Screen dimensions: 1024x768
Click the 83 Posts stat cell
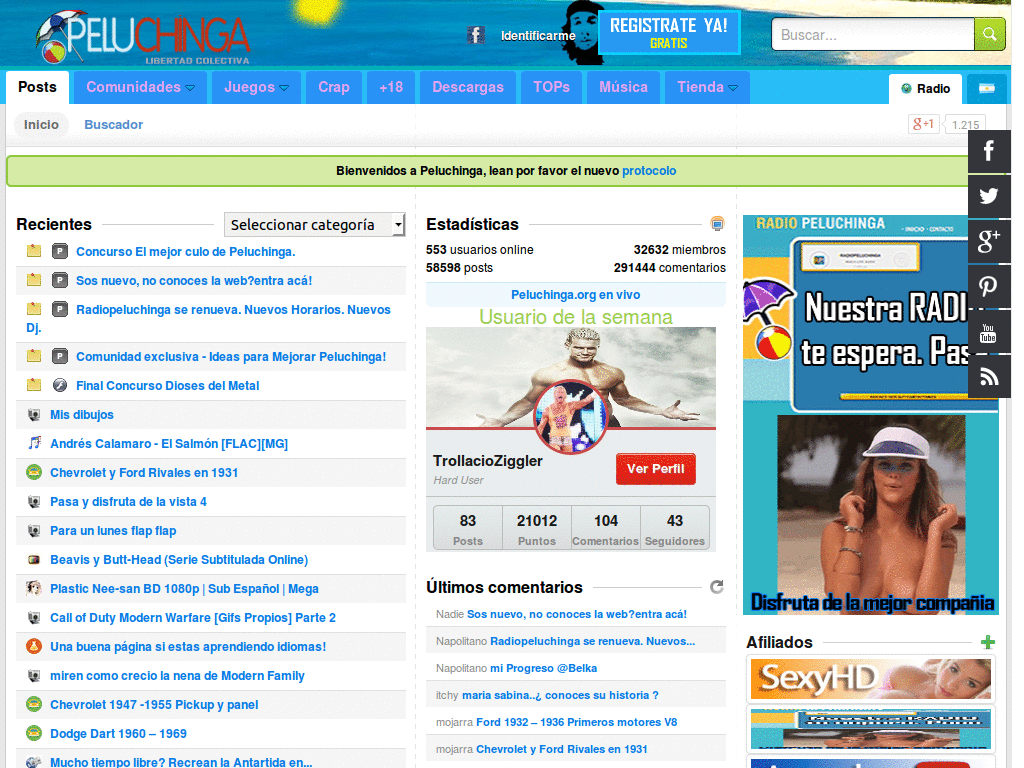click(468, 529)
